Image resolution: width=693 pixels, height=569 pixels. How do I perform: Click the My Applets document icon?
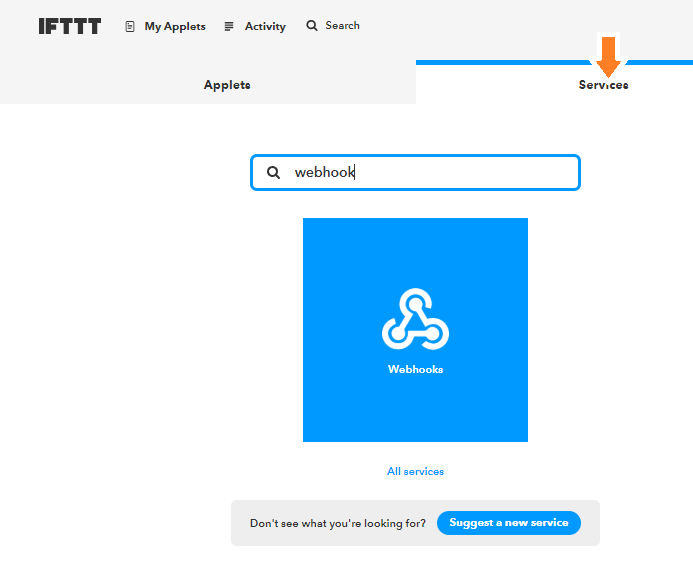129,27
